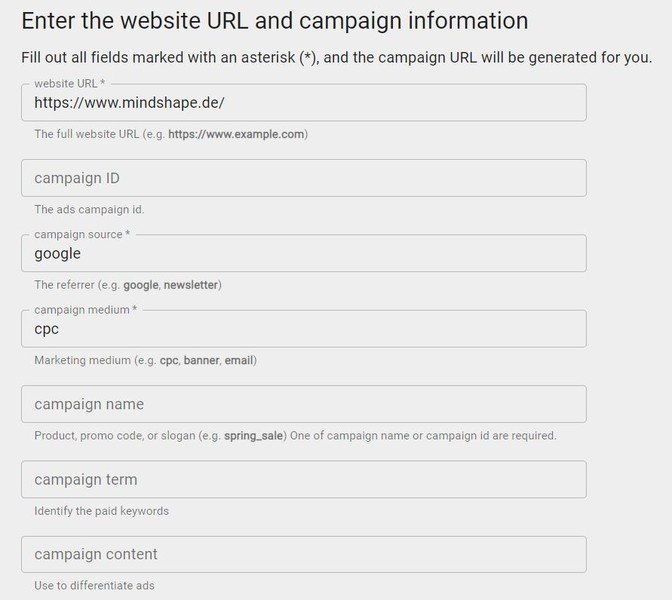Viewport: 672px width, 600px height.
Task: Click inside the campaign term field
Action: tap(303, 480)
